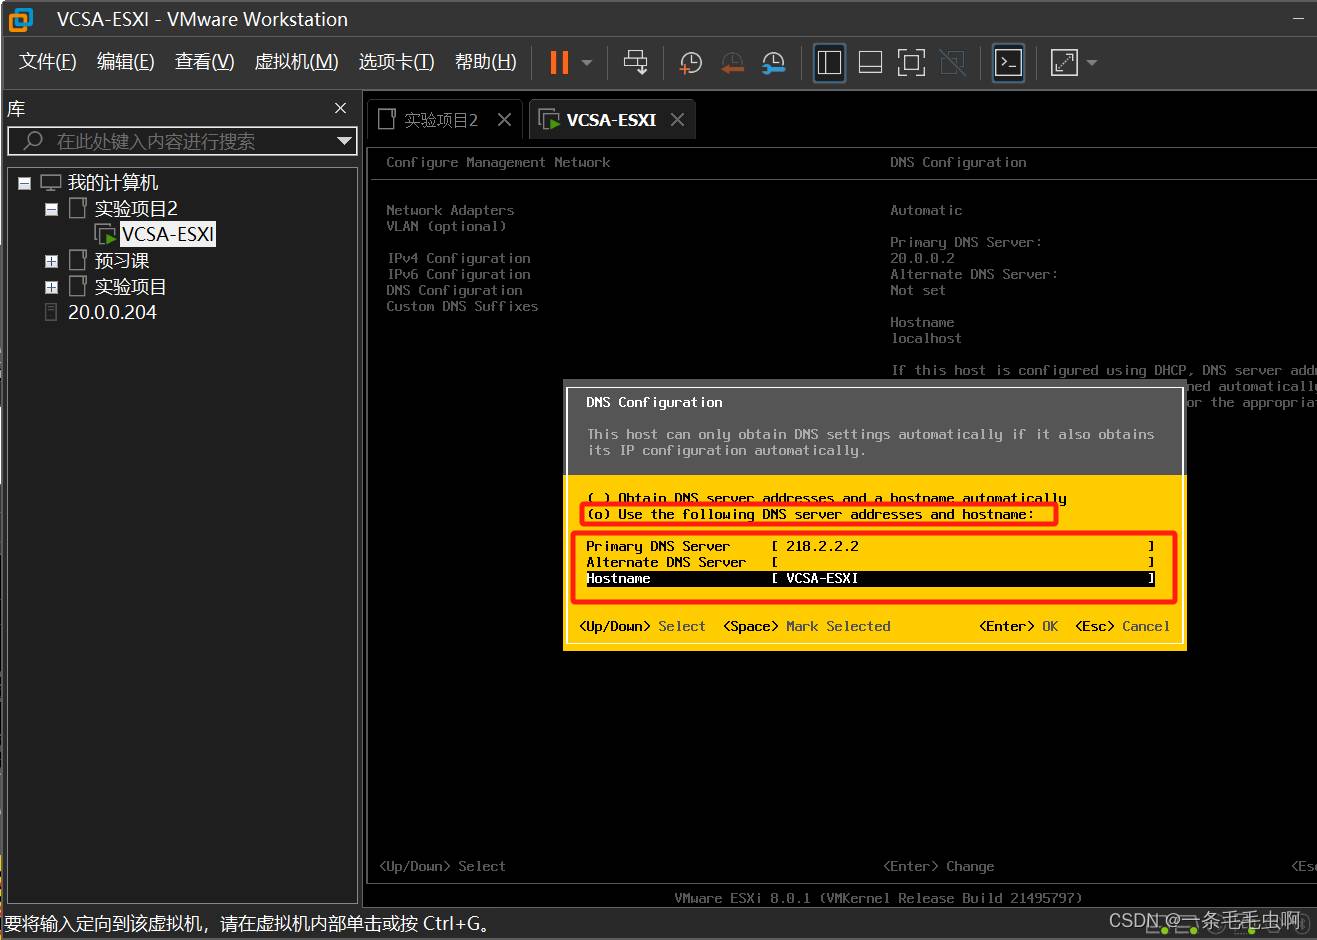Open the power options dropdown arrow beside pause
Viewport: 1317px width, 940px height.
click(587, 63)
